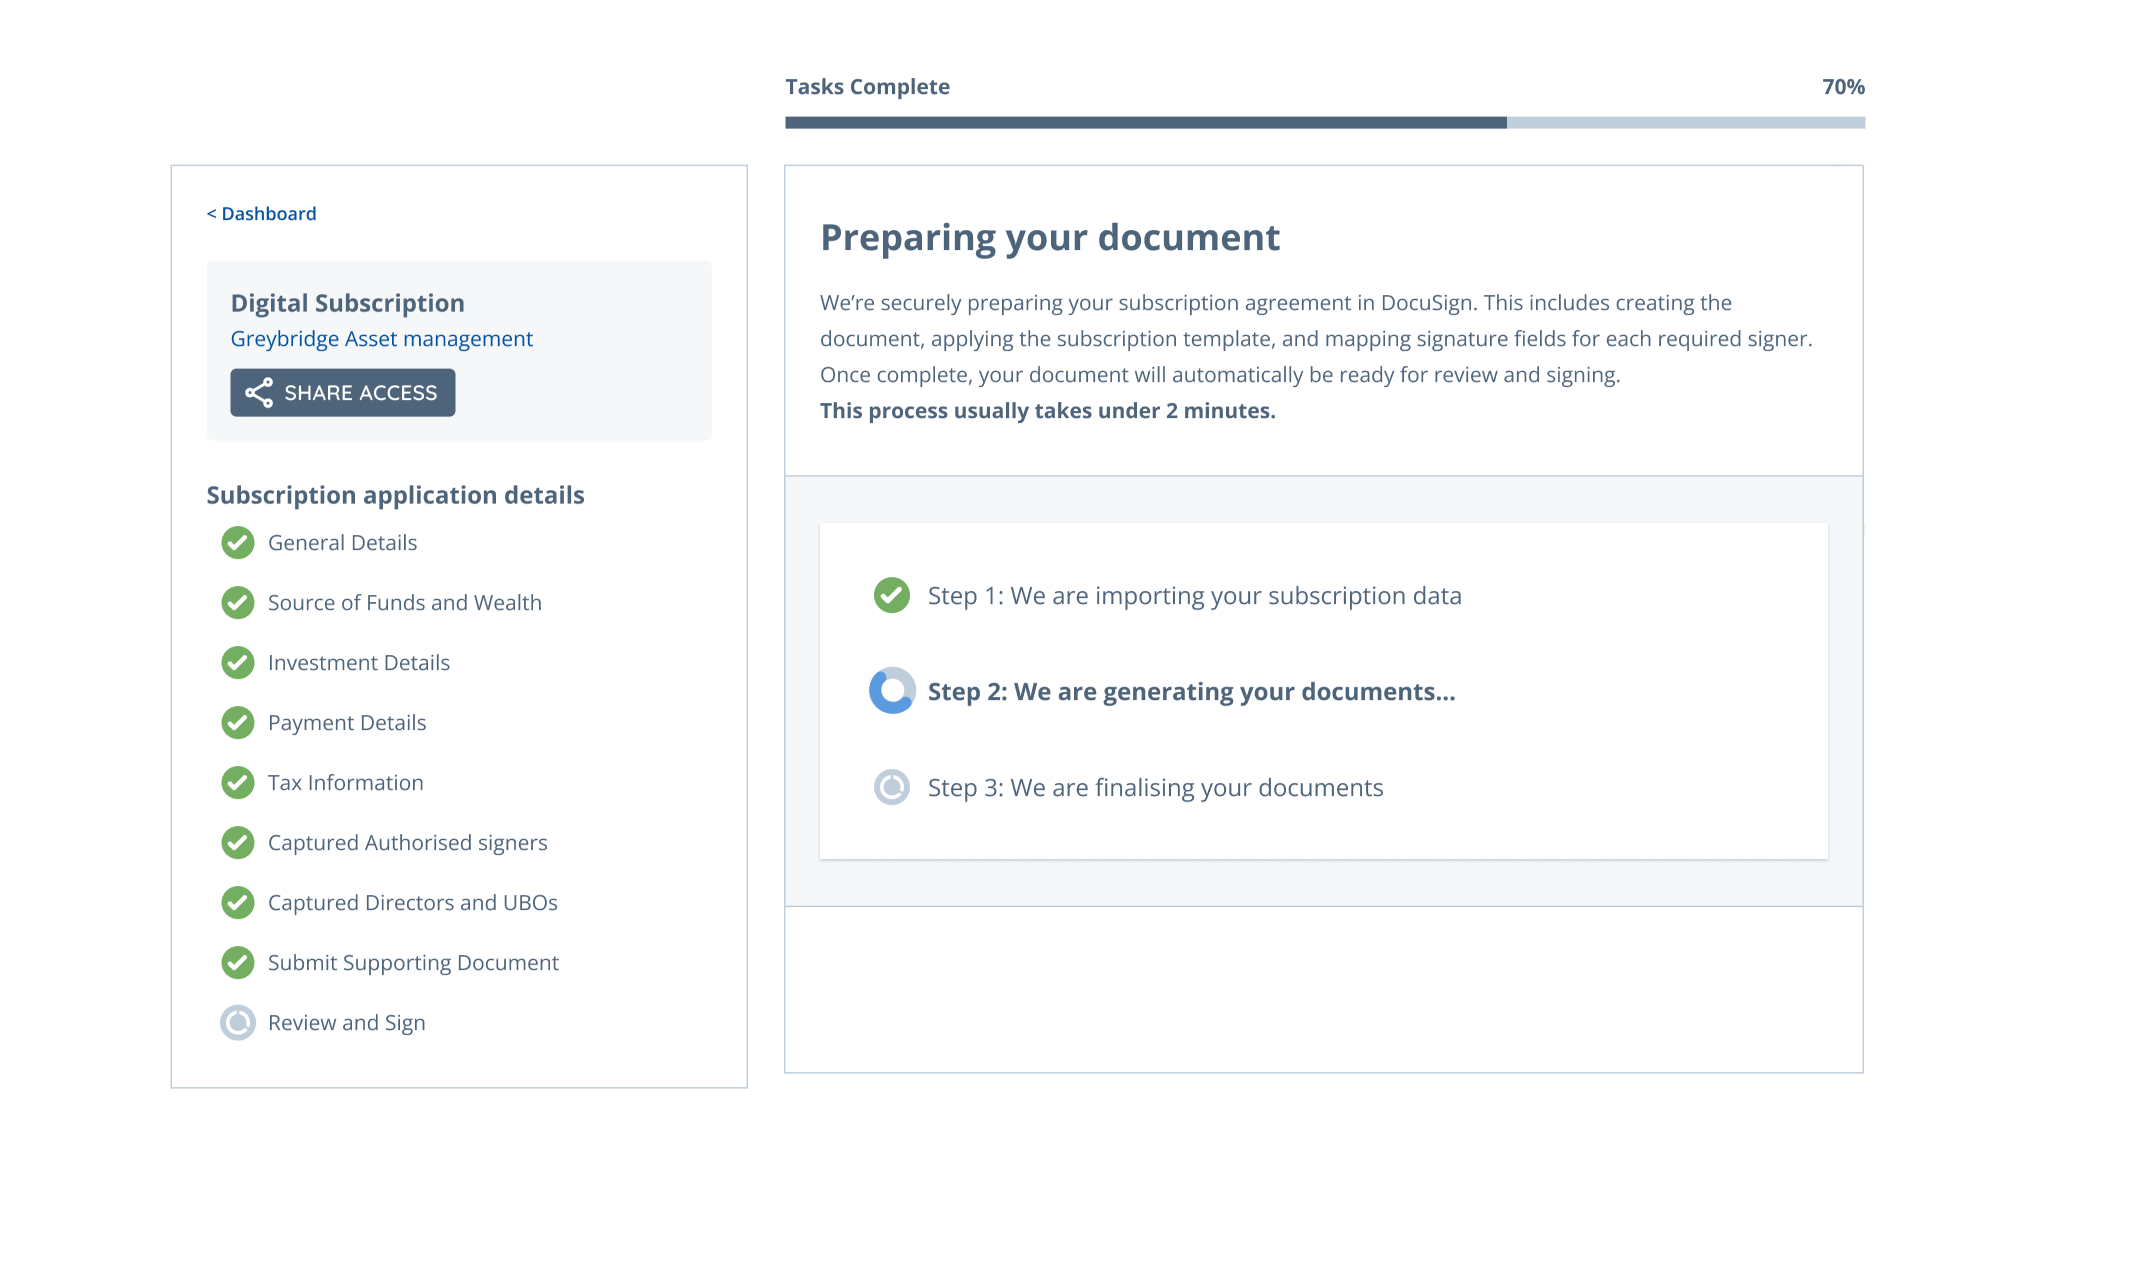Open the Investment Details section
Viewport: 2147px width, 1281px height.
pyautogui.click(x=358, y=663)
